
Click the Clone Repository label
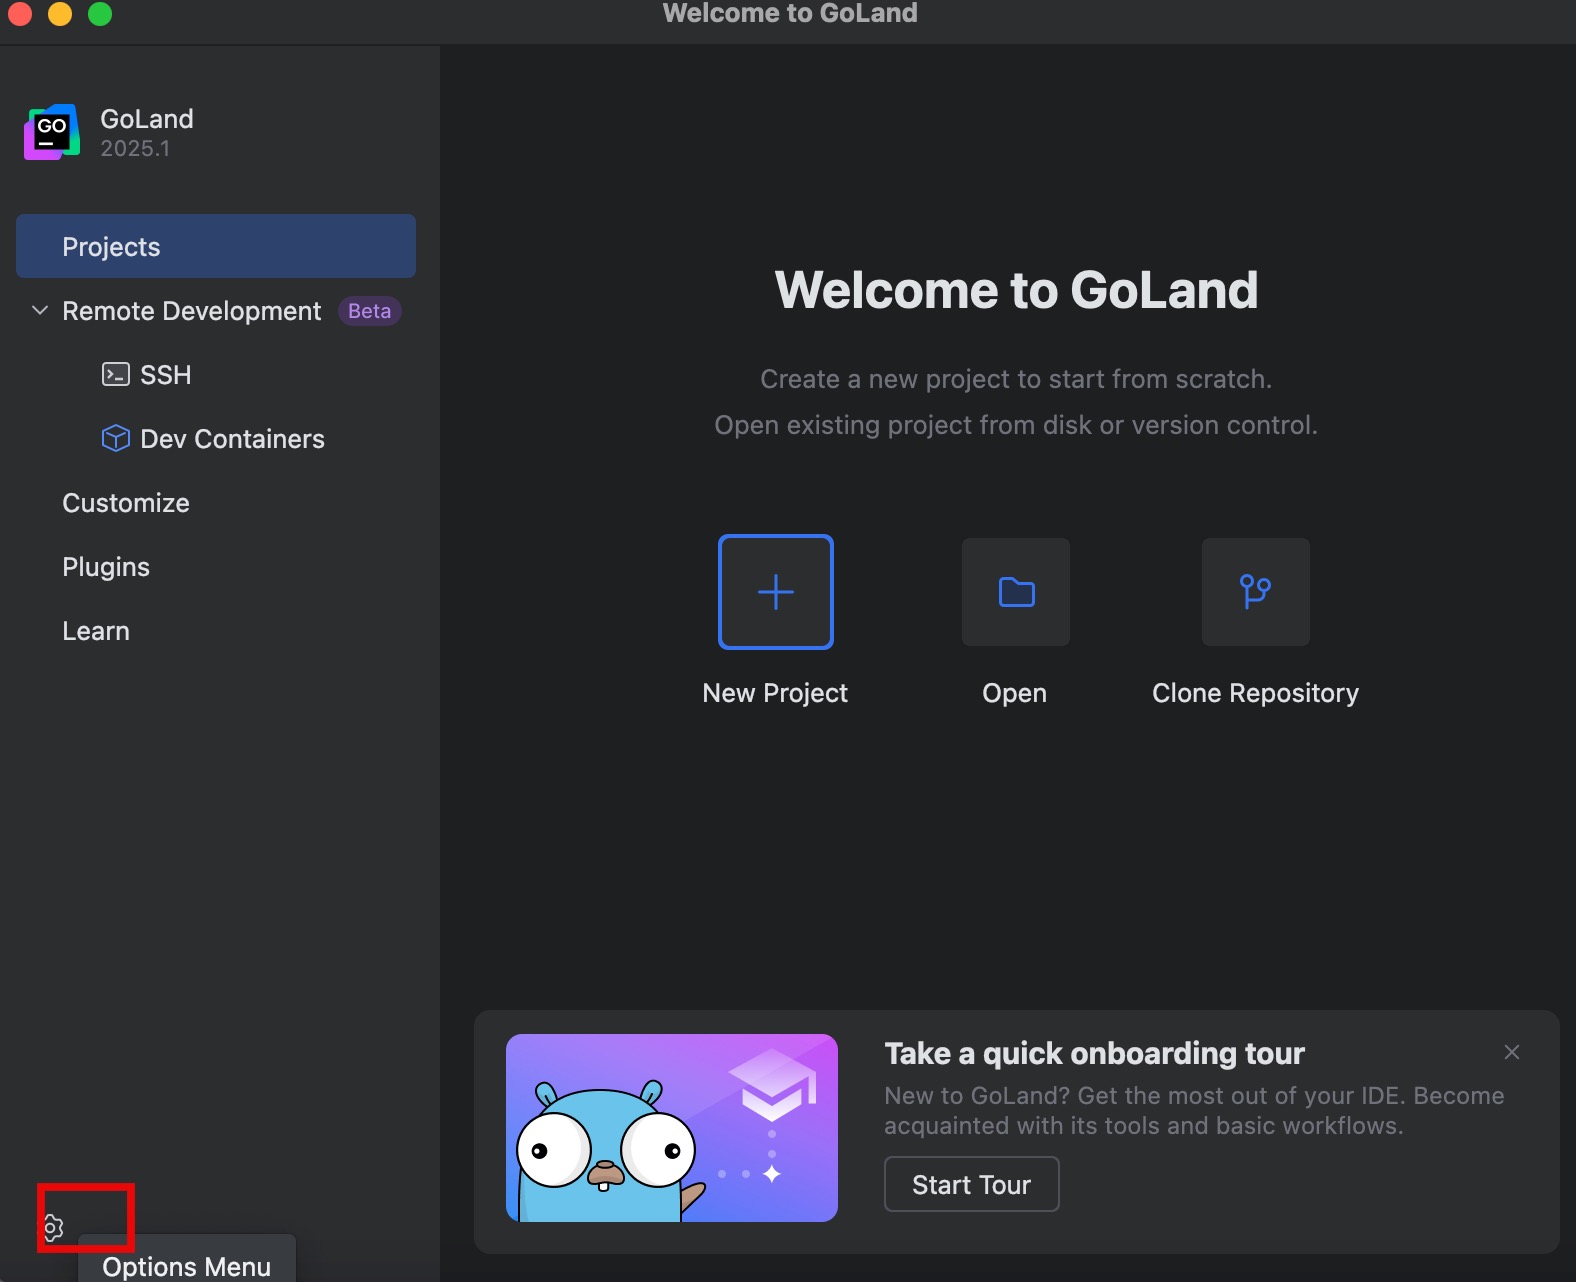click(x=1255, y=693)
